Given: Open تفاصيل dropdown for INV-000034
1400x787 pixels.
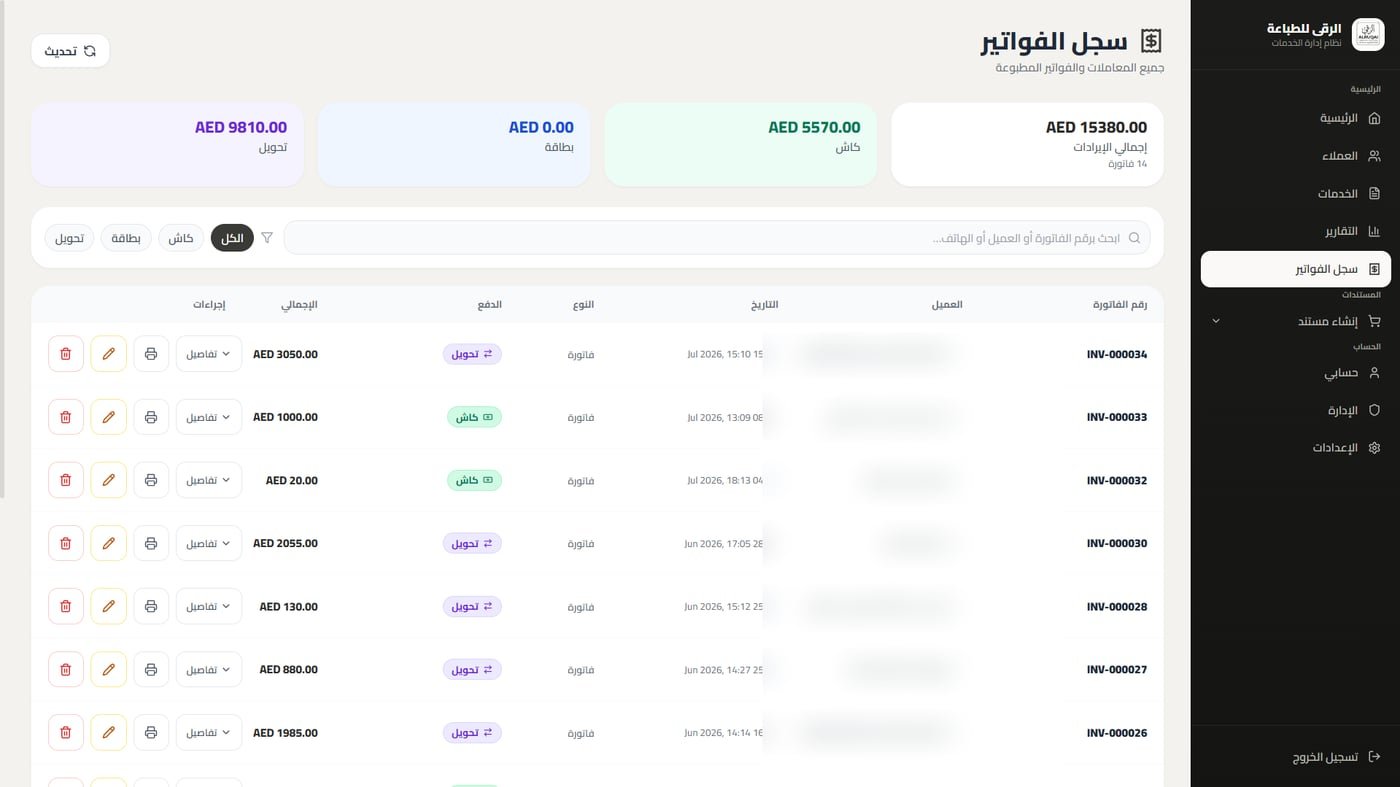Looking at the screenshot, I should click(209, 354).
